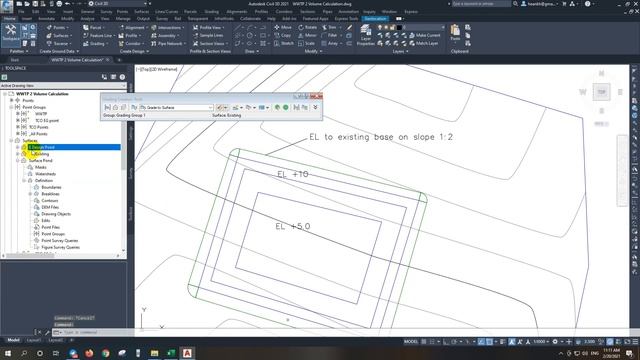640x360 pixels.
Task: Click the black layer color swatch
Action: (399, 27)
